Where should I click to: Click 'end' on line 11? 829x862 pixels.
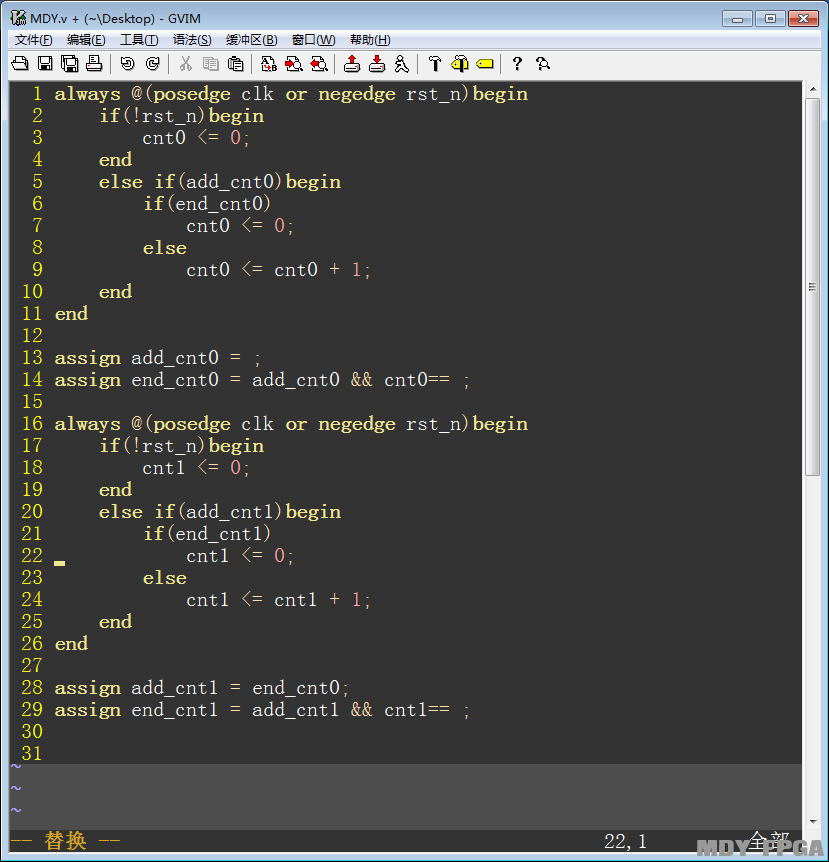pos(71,314)
